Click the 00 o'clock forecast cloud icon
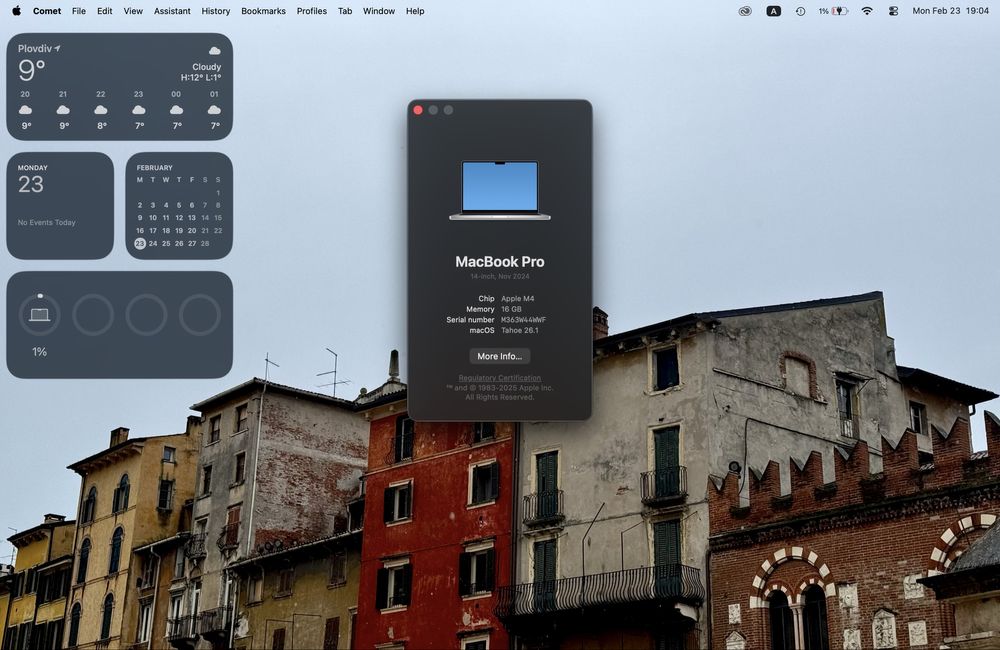The height and width of the screenshot is (650, 1000). click(177, 110)
